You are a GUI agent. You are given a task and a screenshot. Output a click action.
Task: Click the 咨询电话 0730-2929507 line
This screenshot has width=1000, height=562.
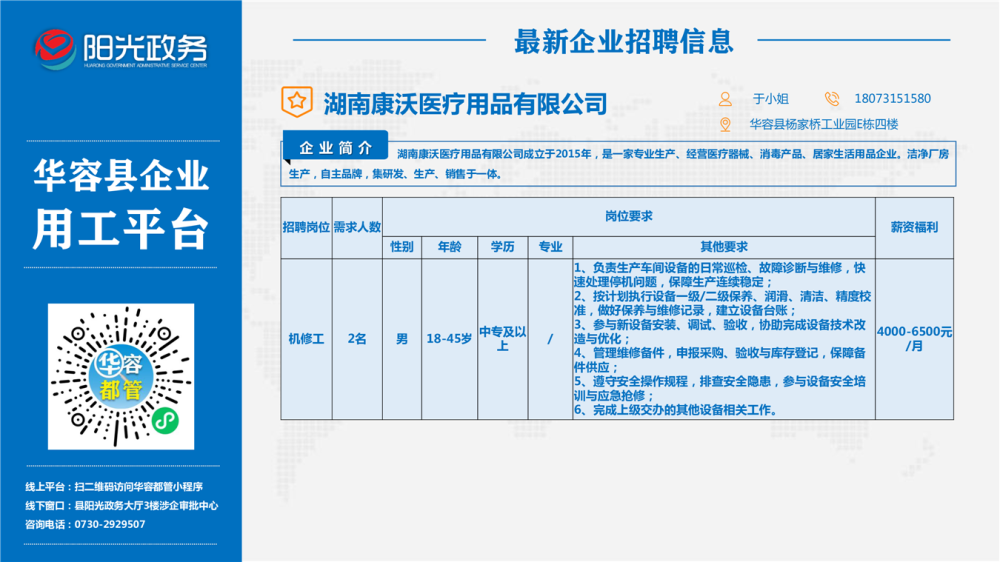click(85, 524)
